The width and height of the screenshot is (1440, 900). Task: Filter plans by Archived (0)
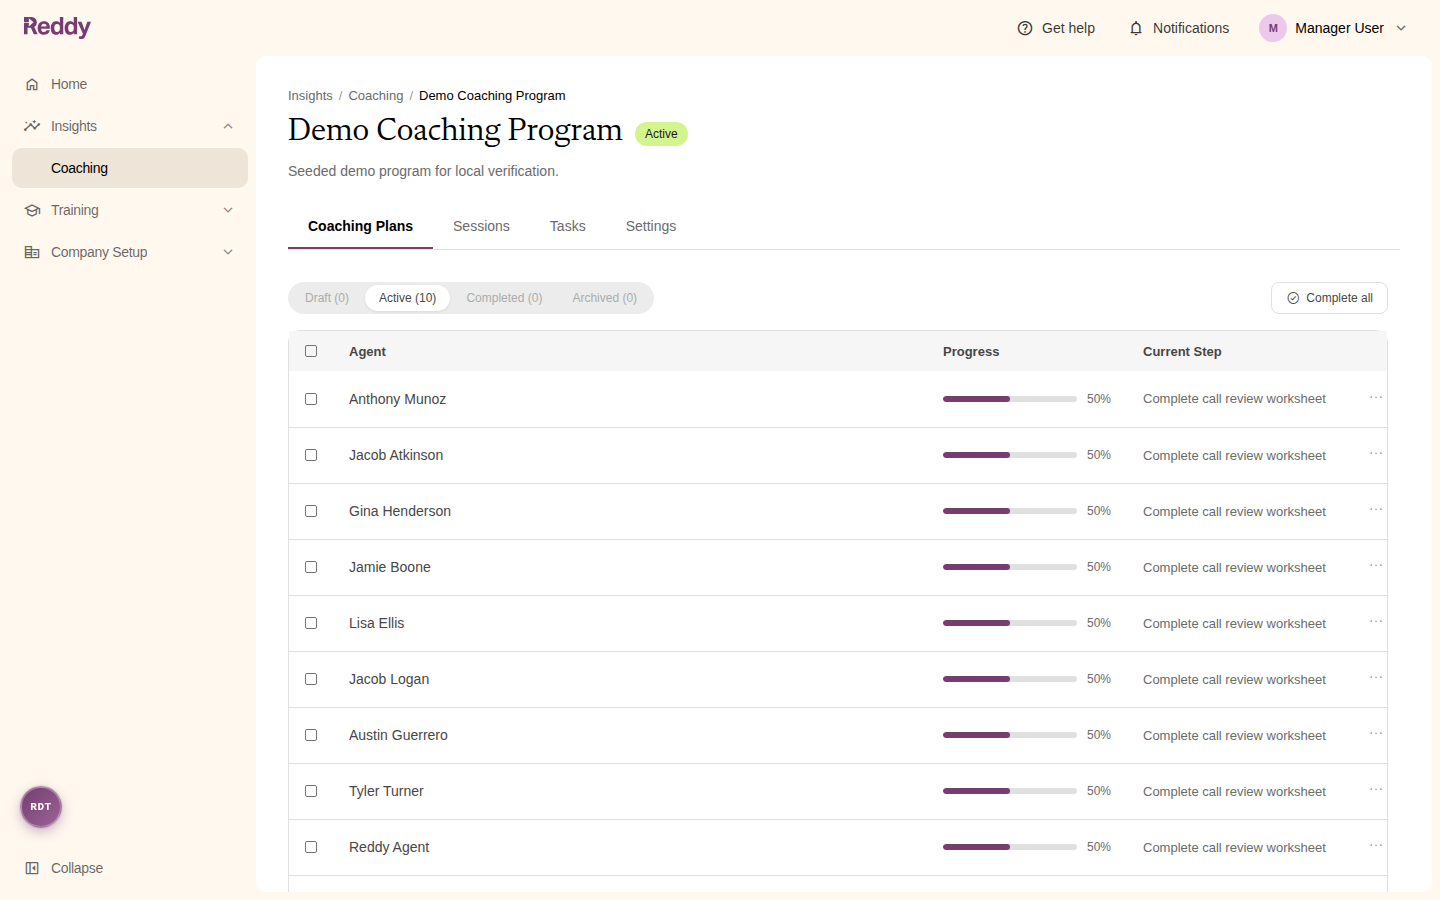[605, 298]
